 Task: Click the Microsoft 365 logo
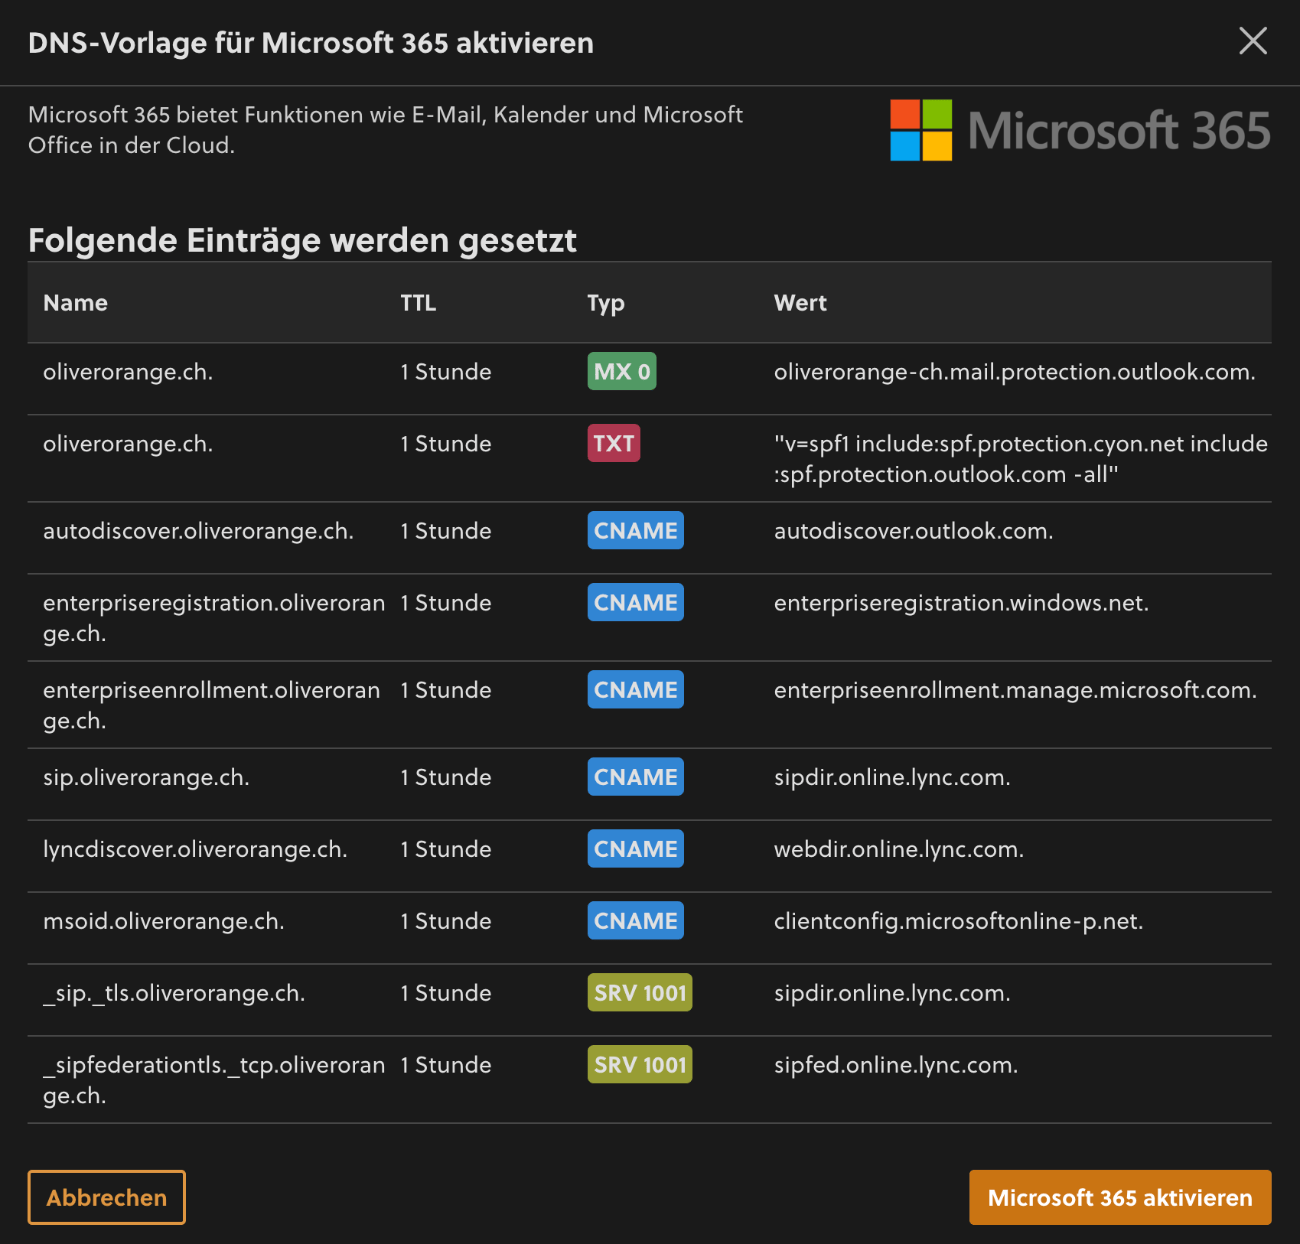(1080, 130)
